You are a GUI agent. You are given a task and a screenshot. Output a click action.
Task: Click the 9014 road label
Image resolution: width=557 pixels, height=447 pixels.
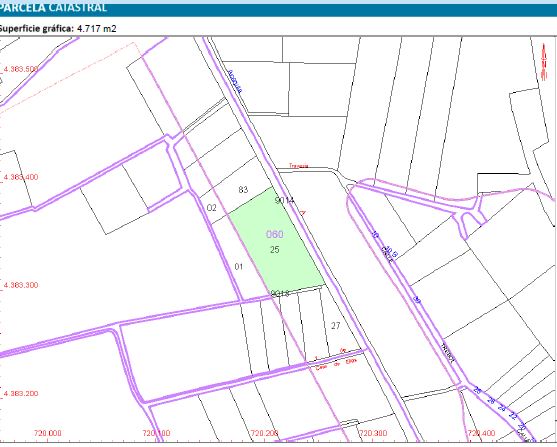(x=285, y=200)
